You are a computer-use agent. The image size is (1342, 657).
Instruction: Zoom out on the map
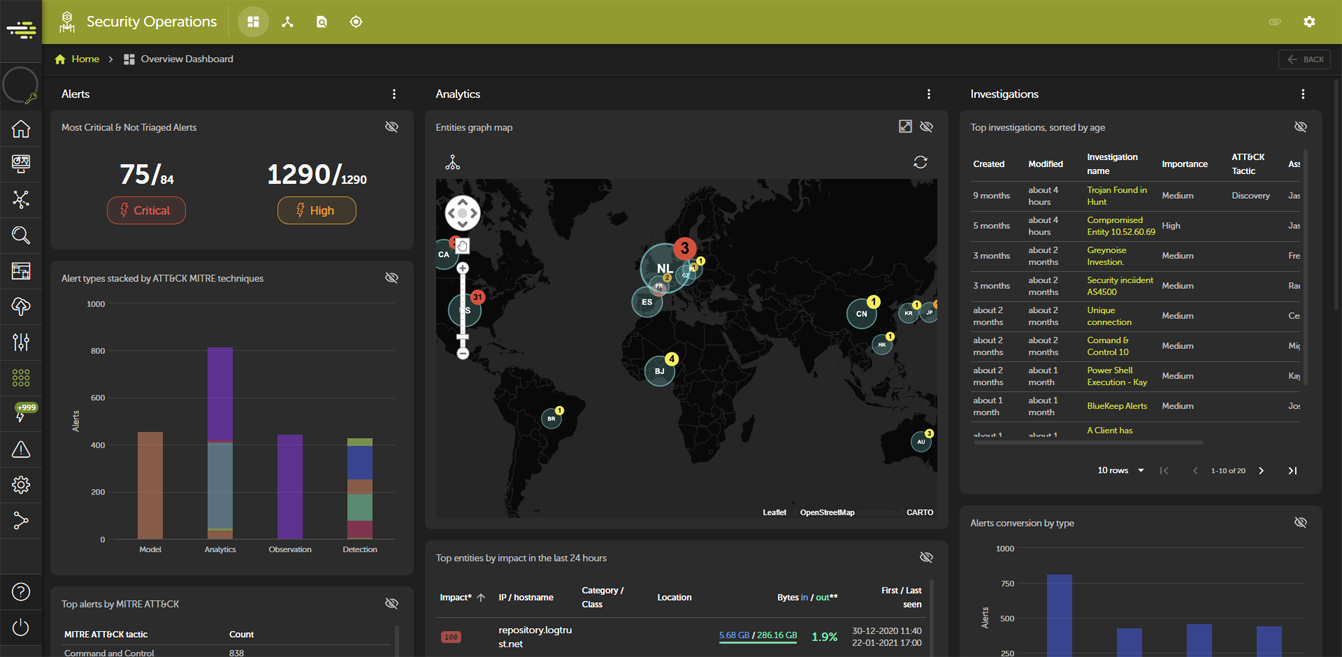click(463, 353)
